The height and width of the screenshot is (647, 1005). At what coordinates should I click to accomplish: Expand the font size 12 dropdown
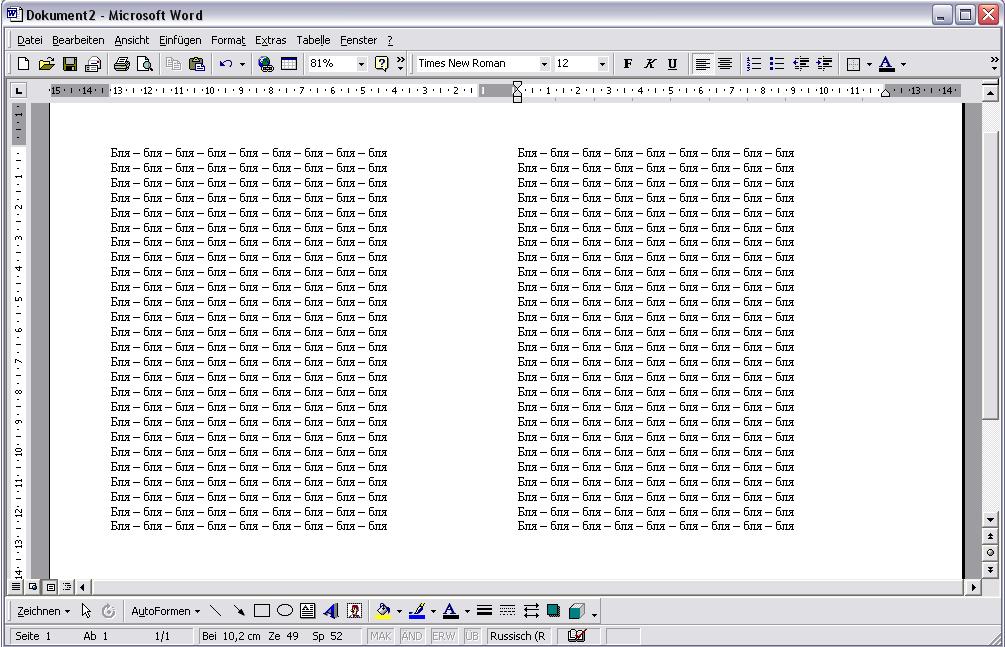pyautogui.click(x=602, y=64)
